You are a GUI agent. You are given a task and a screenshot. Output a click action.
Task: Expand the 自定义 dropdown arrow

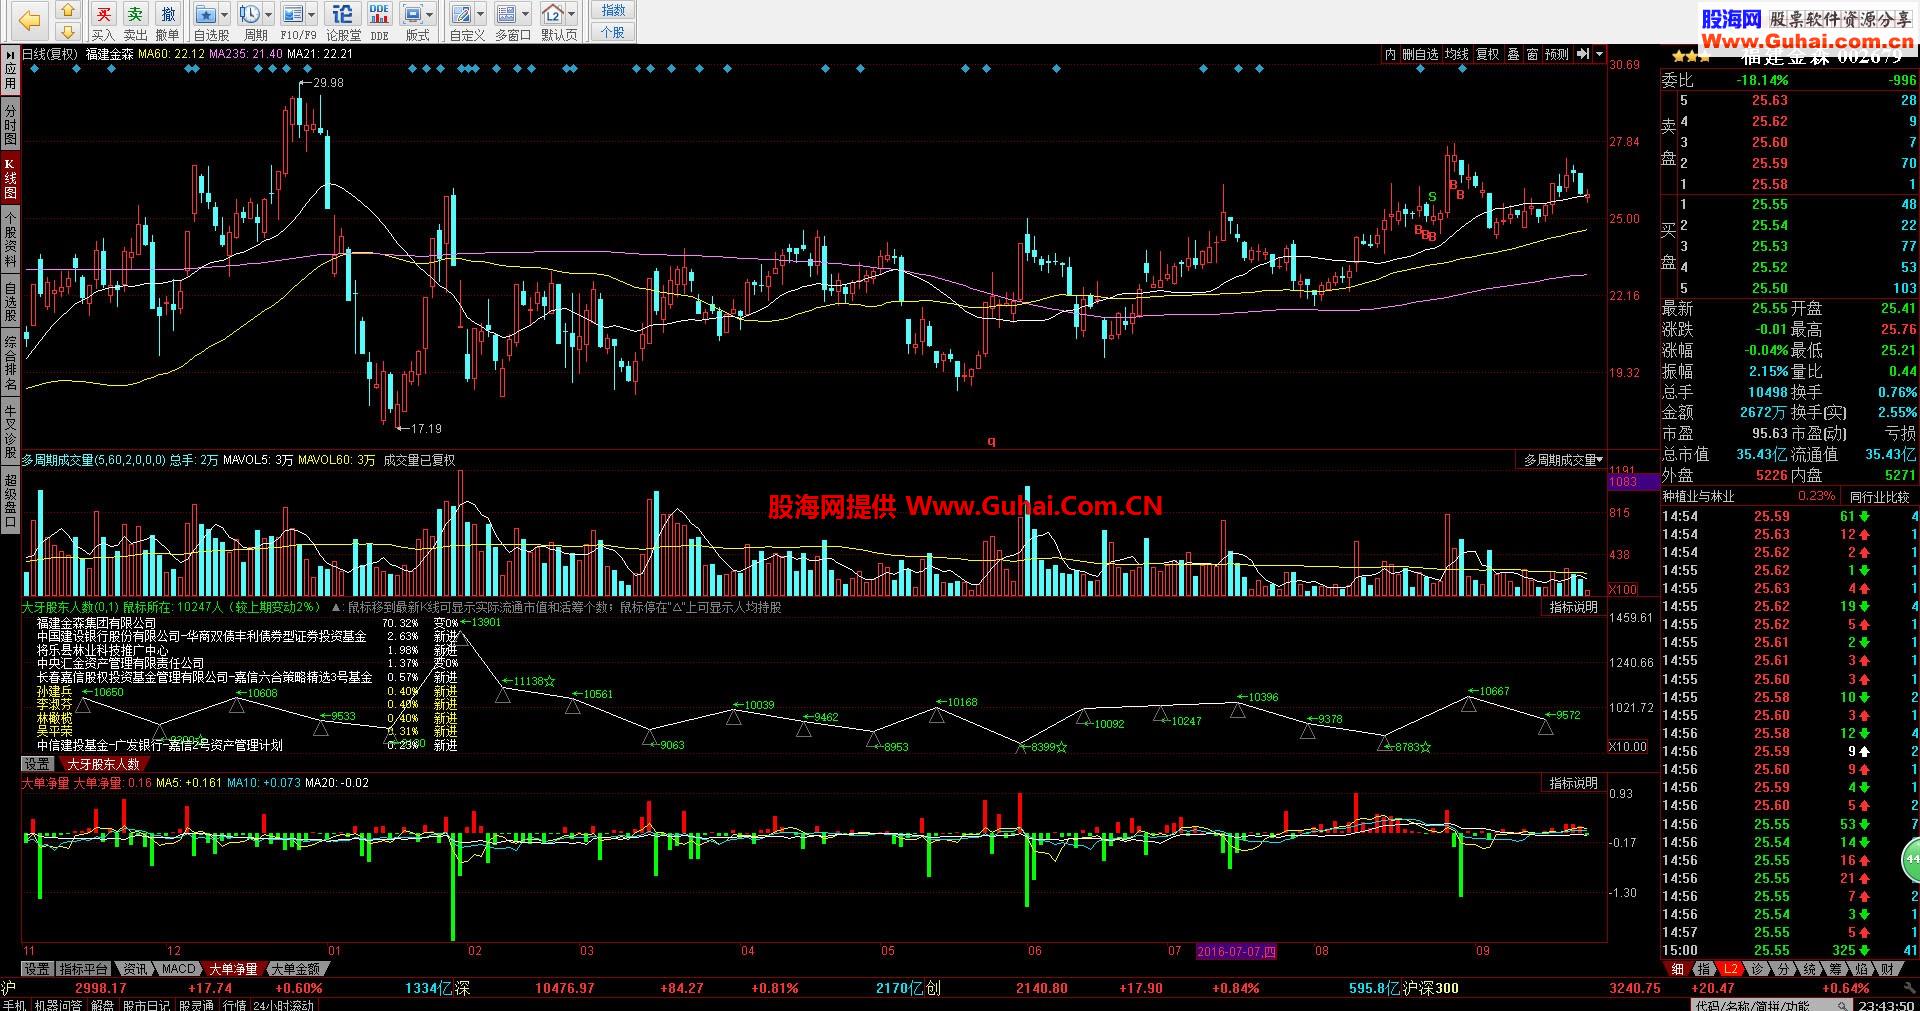(x=480, y=15)
